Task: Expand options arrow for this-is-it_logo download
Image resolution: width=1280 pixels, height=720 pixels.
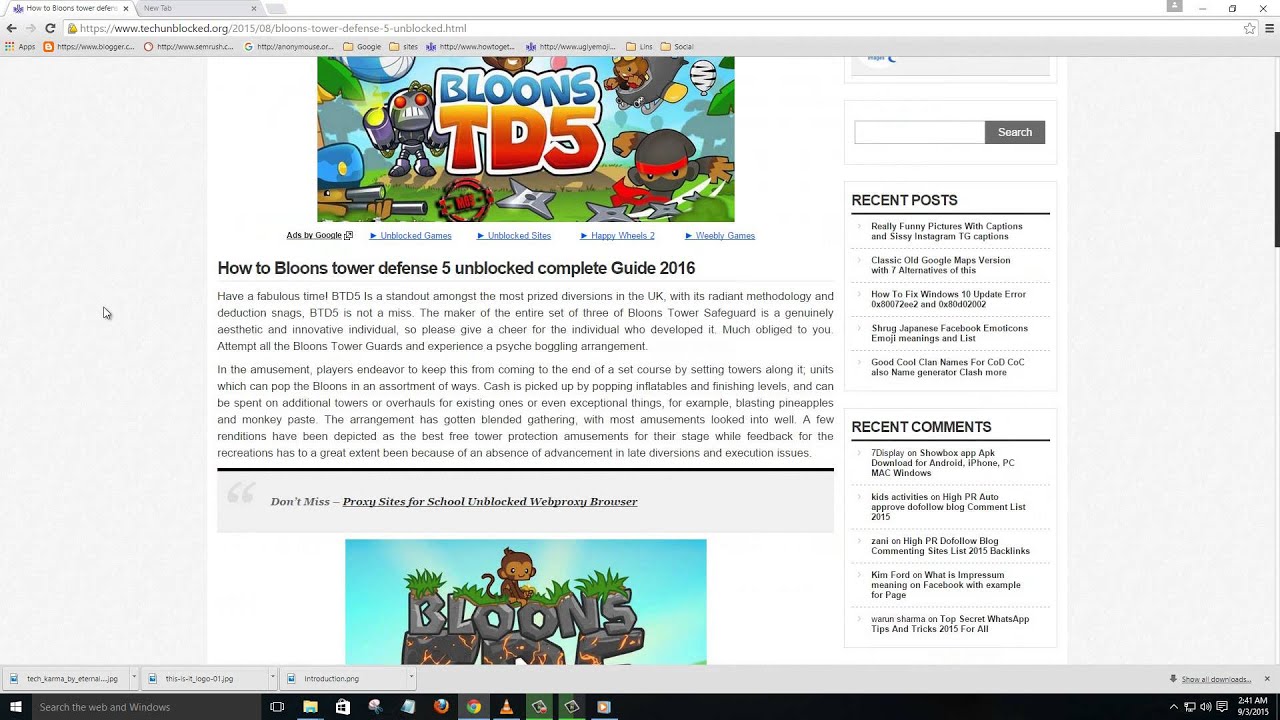Action: (x=272, y=678)
